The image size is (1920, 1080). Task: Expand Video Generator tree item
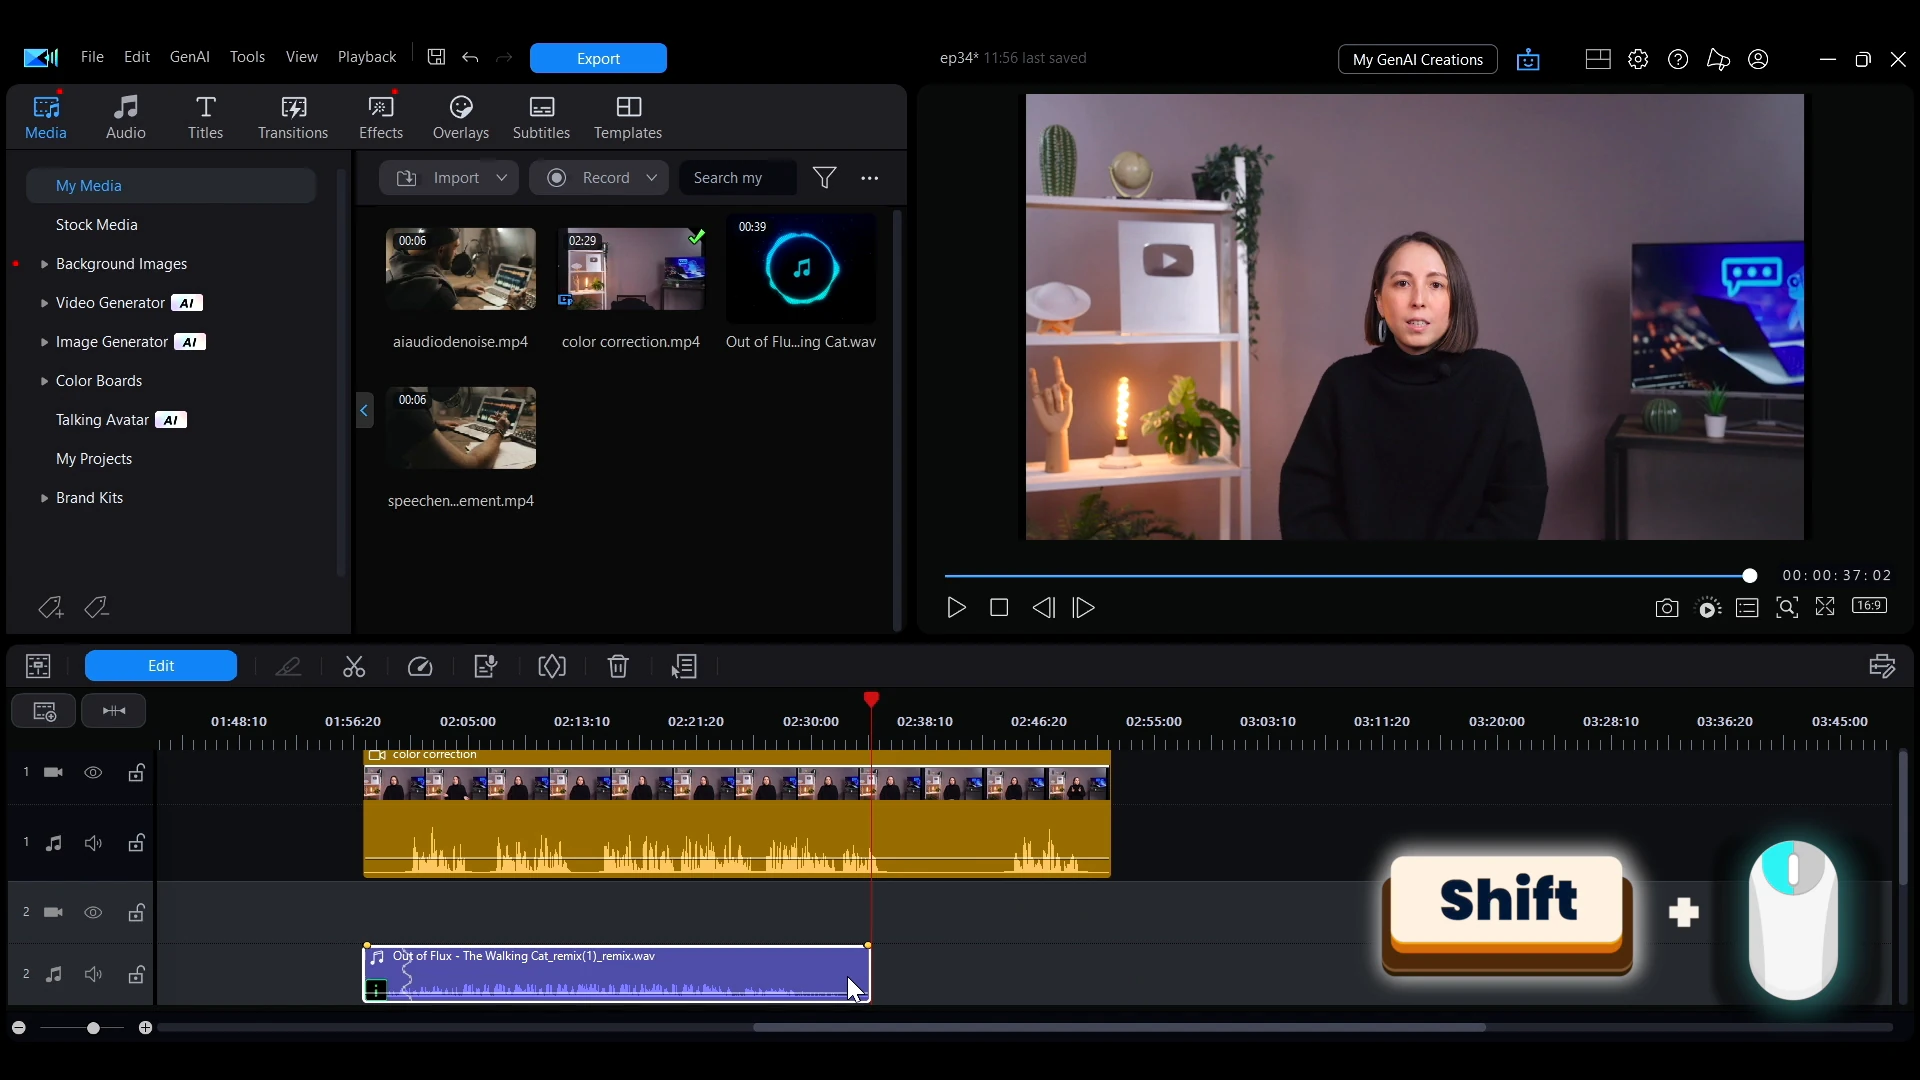pos(44,304)
